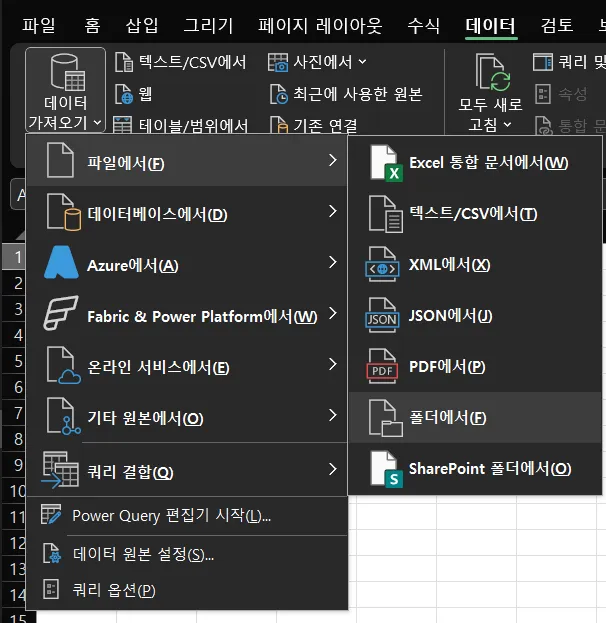Expand the 온라인 서비스에서 submenu arrow
The image size is (606, 623).
point(332,365)
